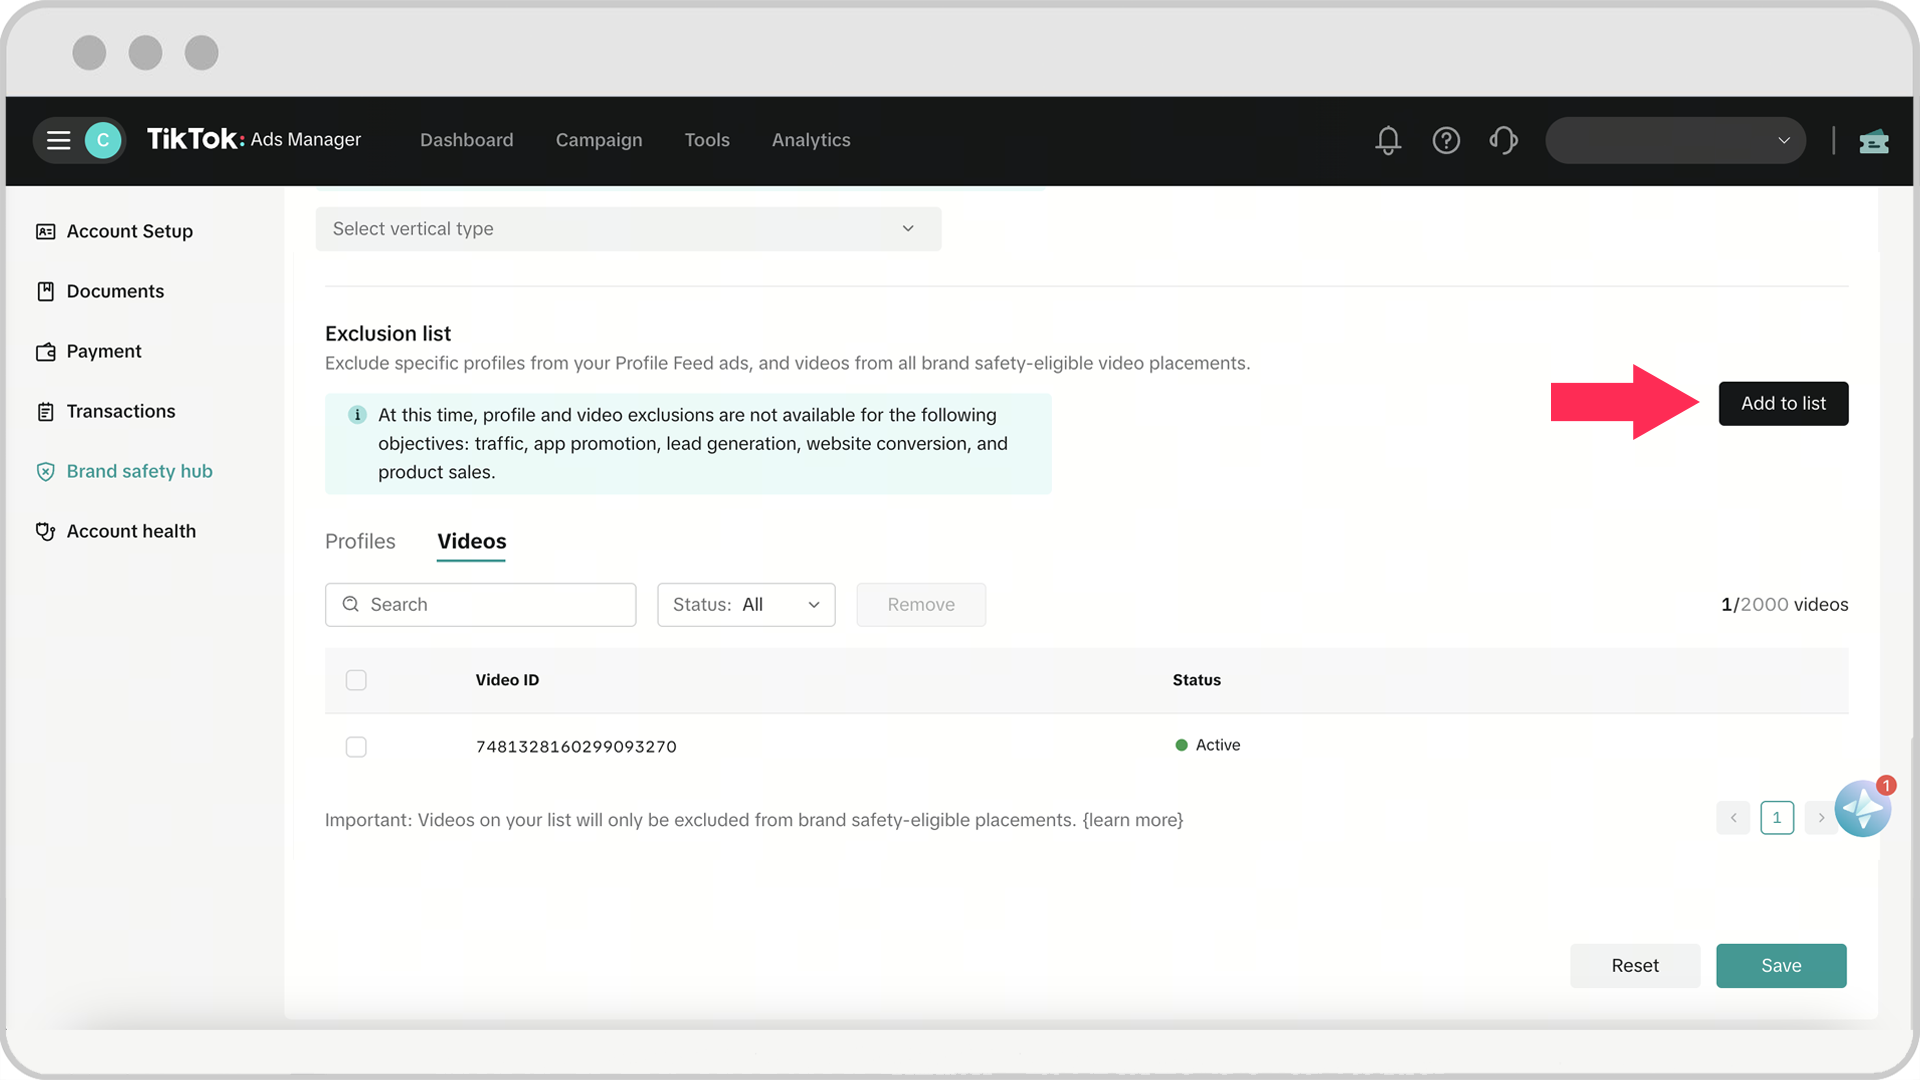Click the Transactions sidebar icon
Viewport: 1920px width, 1080px height.
(45, 411)
